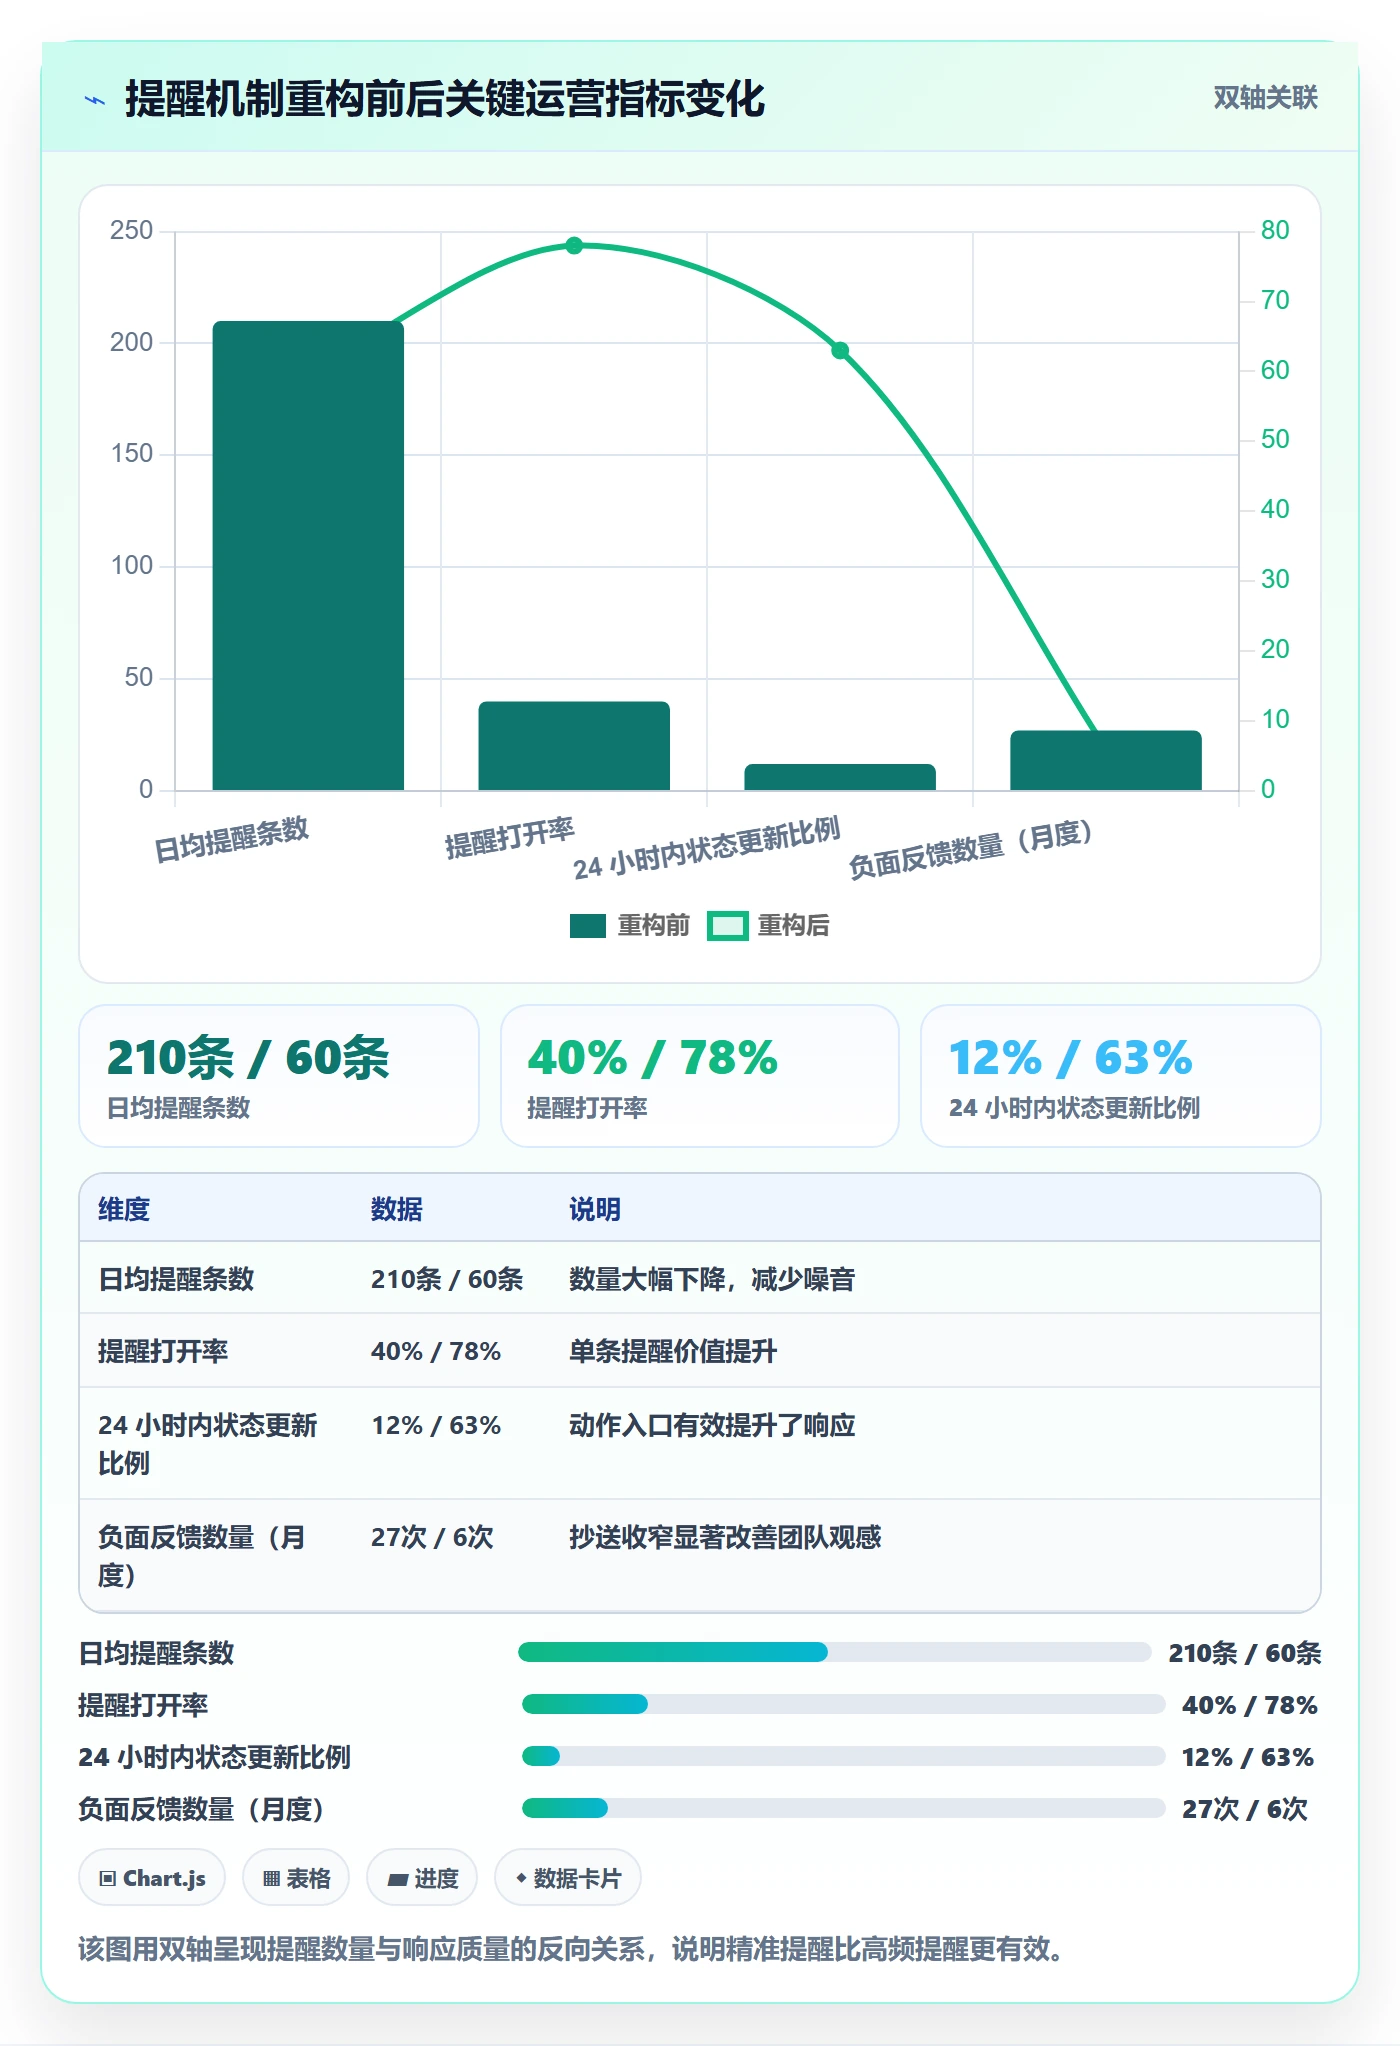Screen dimensions: 1400x2046
Task: Click the slanted x-axis label 提醒打开率
Action: 509,838
